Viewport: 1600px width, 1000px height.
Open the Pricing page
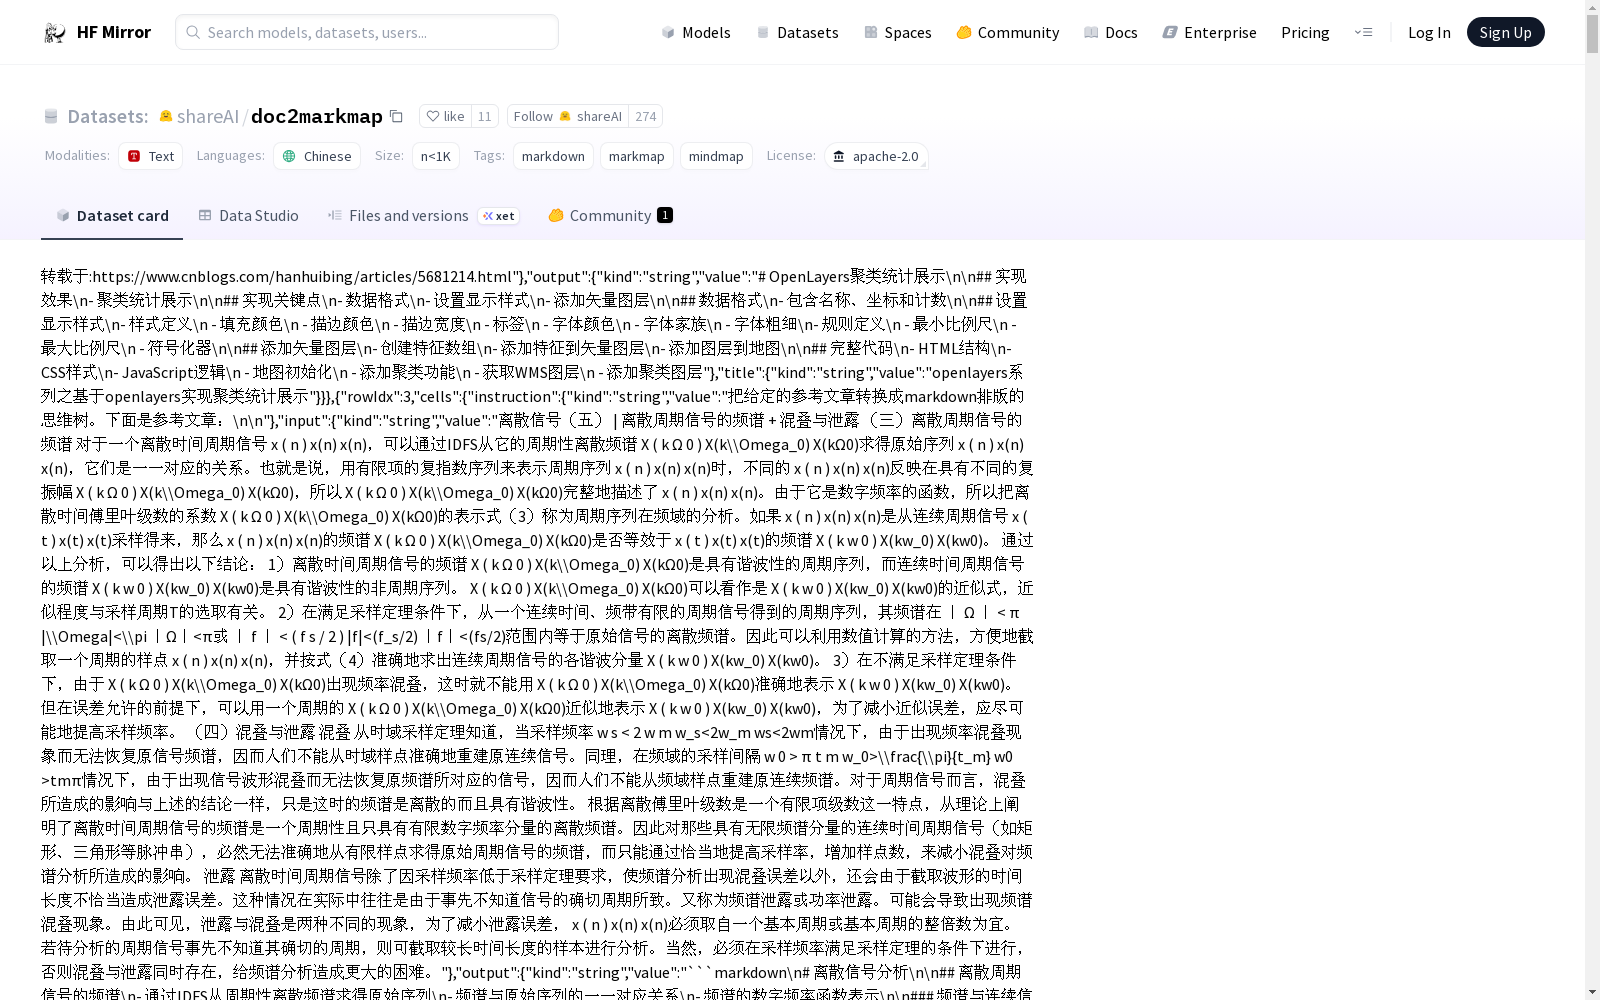pos(1305,32)
